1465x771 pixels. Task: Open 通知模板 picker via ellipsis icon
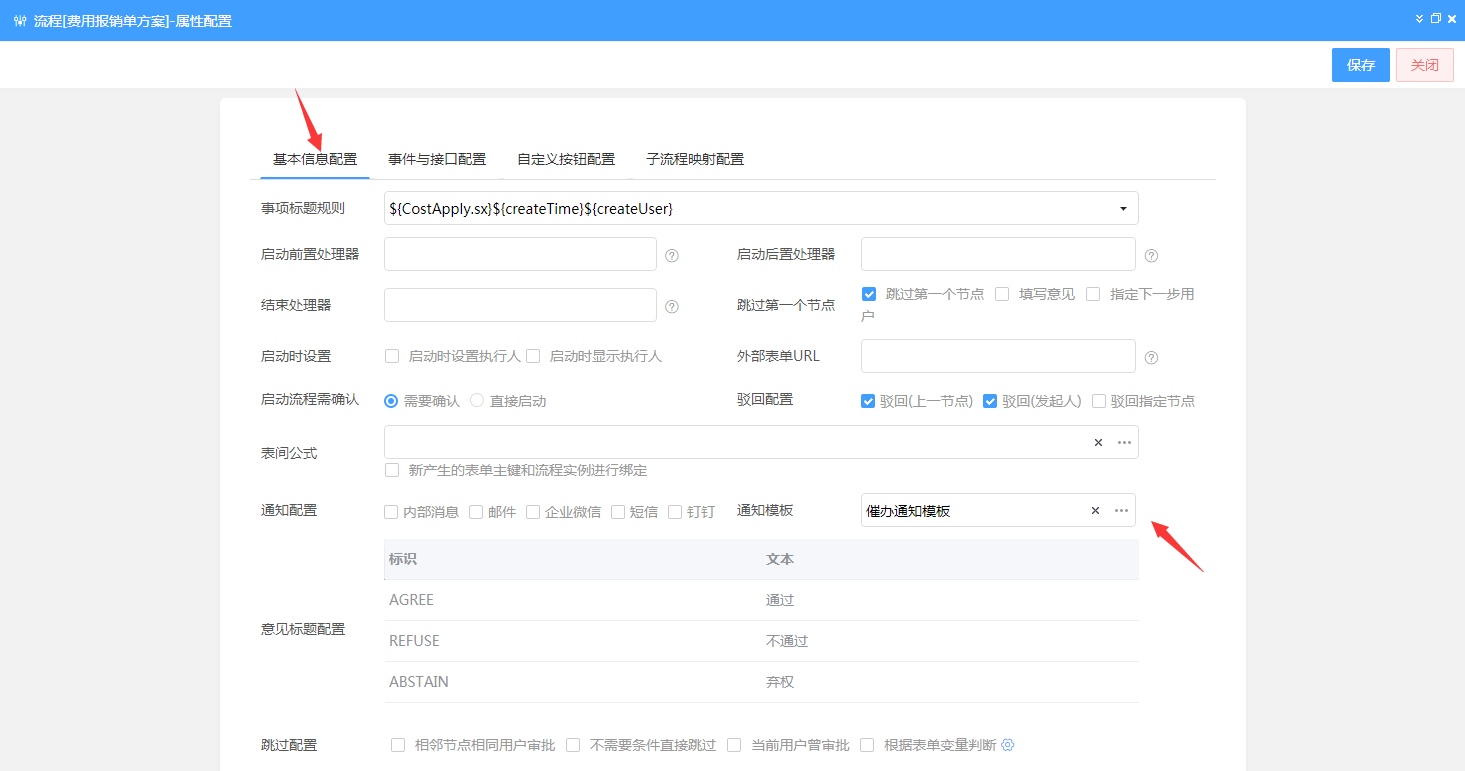coord(1121,510)
